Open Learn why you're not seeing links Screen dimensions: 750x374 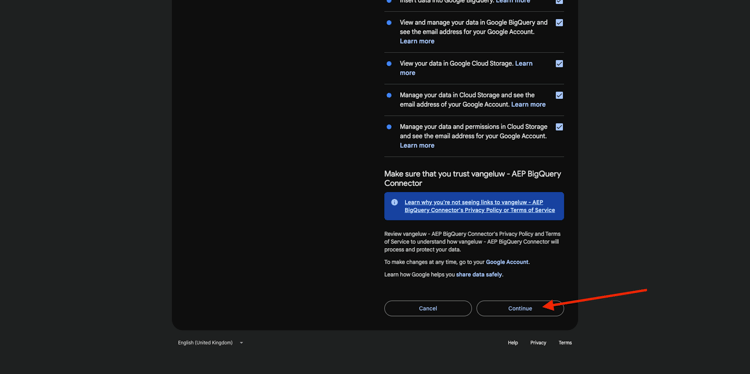click(480, 206)
